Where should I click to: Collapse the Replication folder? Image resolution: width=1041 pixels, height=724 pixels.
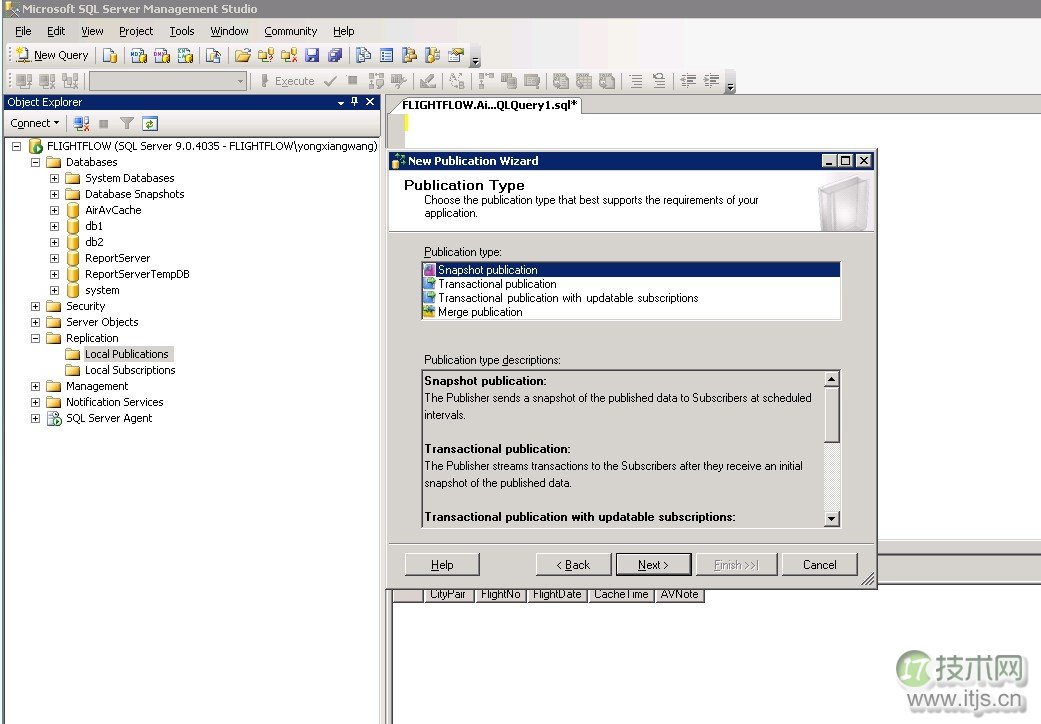tap(36, 338)
